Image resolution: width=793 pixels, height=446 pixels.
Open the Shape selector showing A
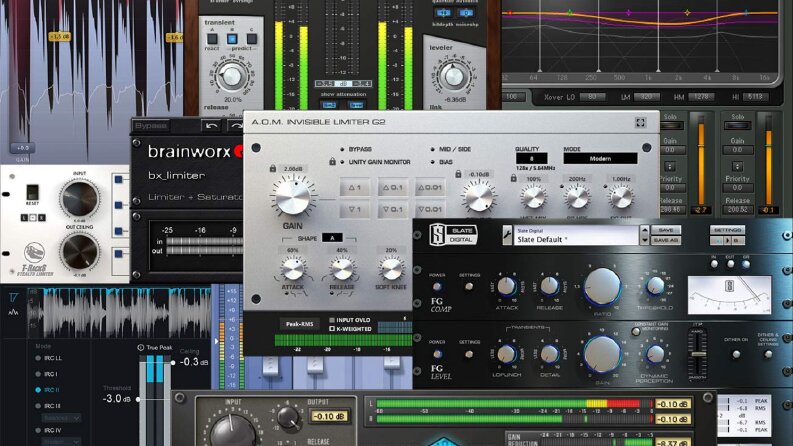tap(332, 238)
